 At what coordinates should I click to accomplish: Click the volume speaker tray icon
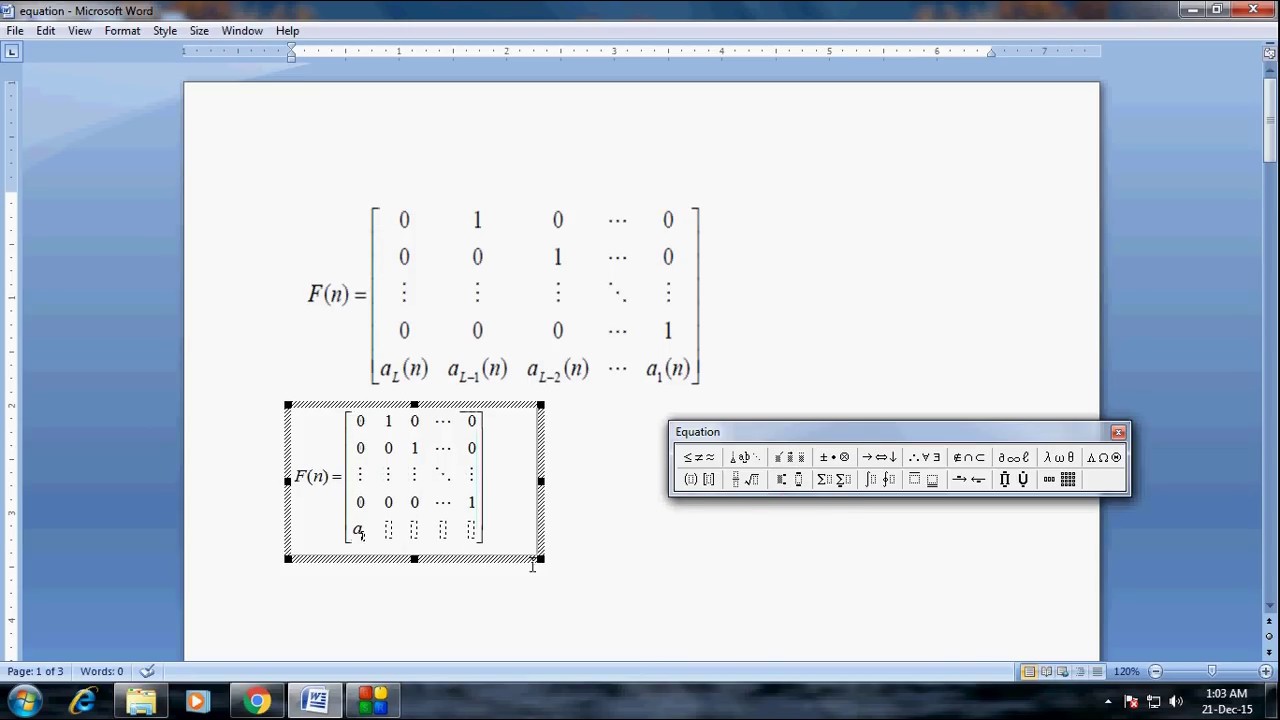click(x=1176, y=702)
